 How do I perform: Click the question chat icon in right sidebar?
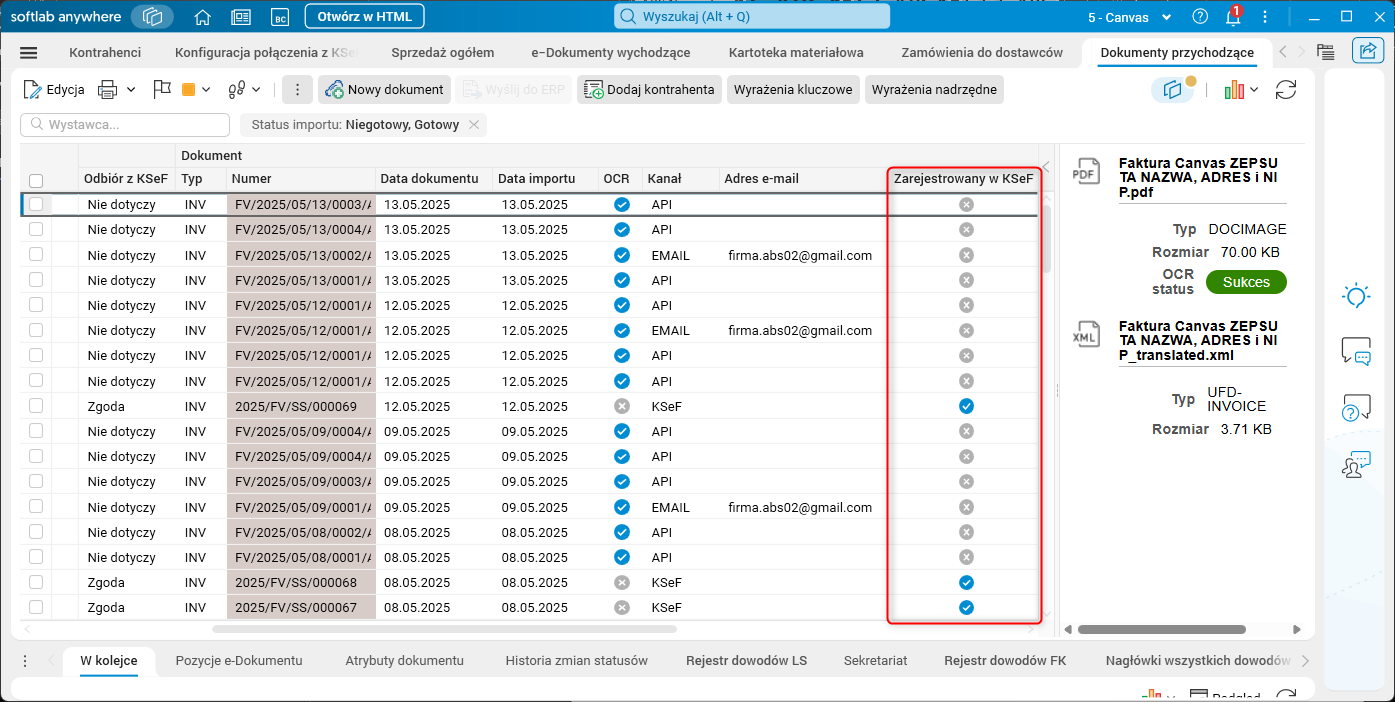[x=1356, y=408]
